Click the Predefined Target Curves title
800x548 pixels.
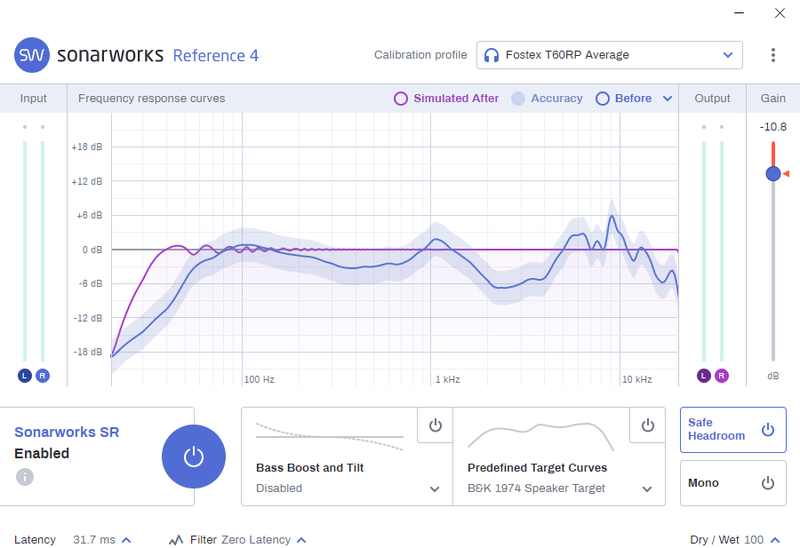[537, 467]
